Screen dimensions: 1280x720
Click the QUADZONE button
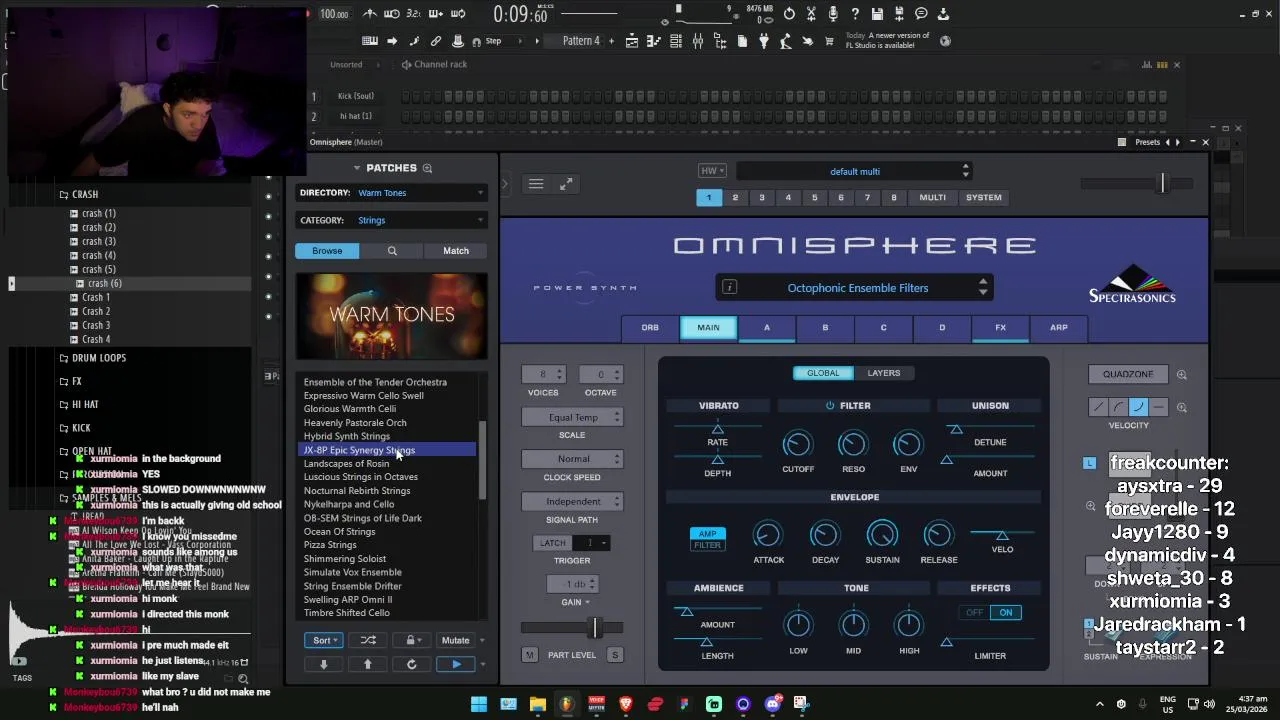click(1128, 374)
